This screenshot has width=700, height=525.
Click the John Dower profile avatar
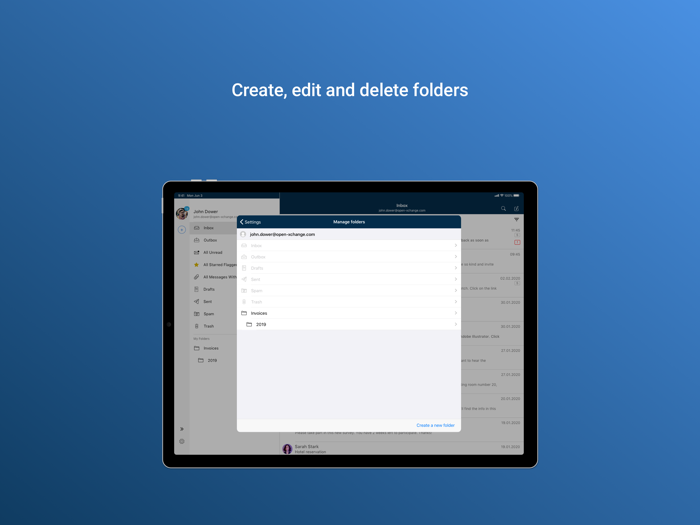click(x=182, y=213)
